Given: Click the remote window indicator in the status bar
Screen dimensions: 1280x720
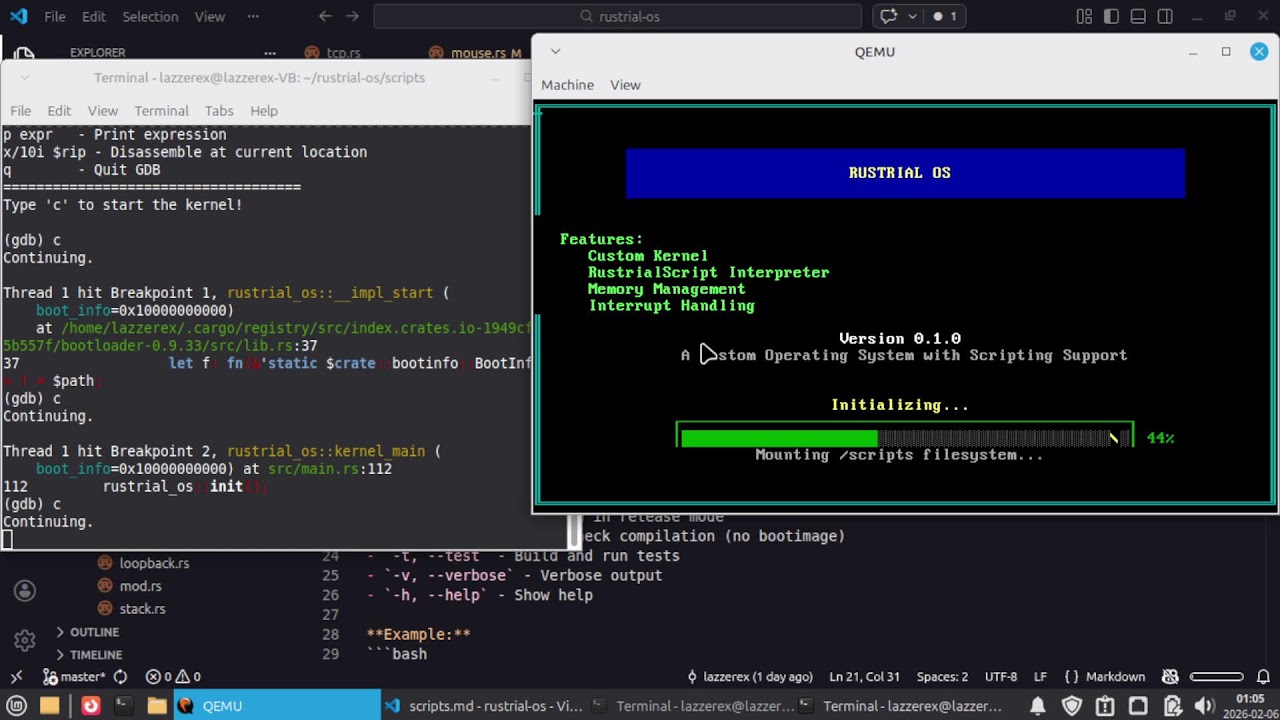Looking at the screenshot, I should [x=16, y=677].
